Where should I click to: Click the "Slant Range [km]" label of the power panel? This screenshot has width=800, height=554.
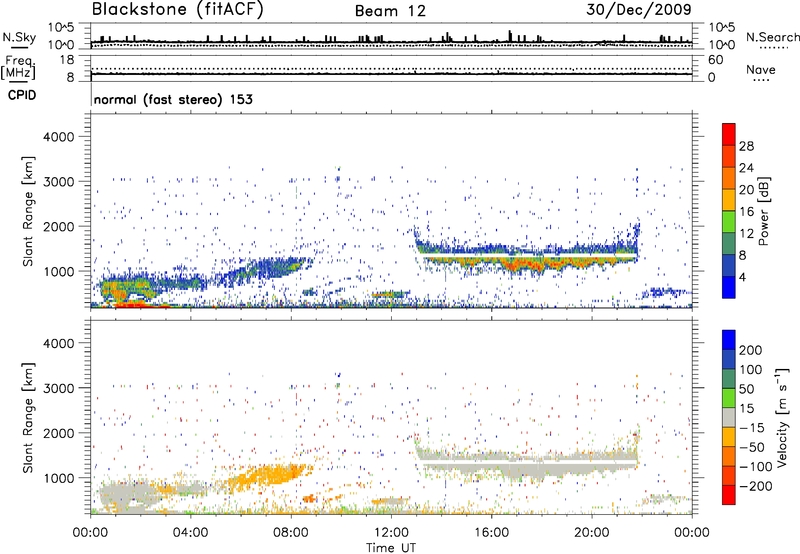pyautogui.click(x=28, y=211)
